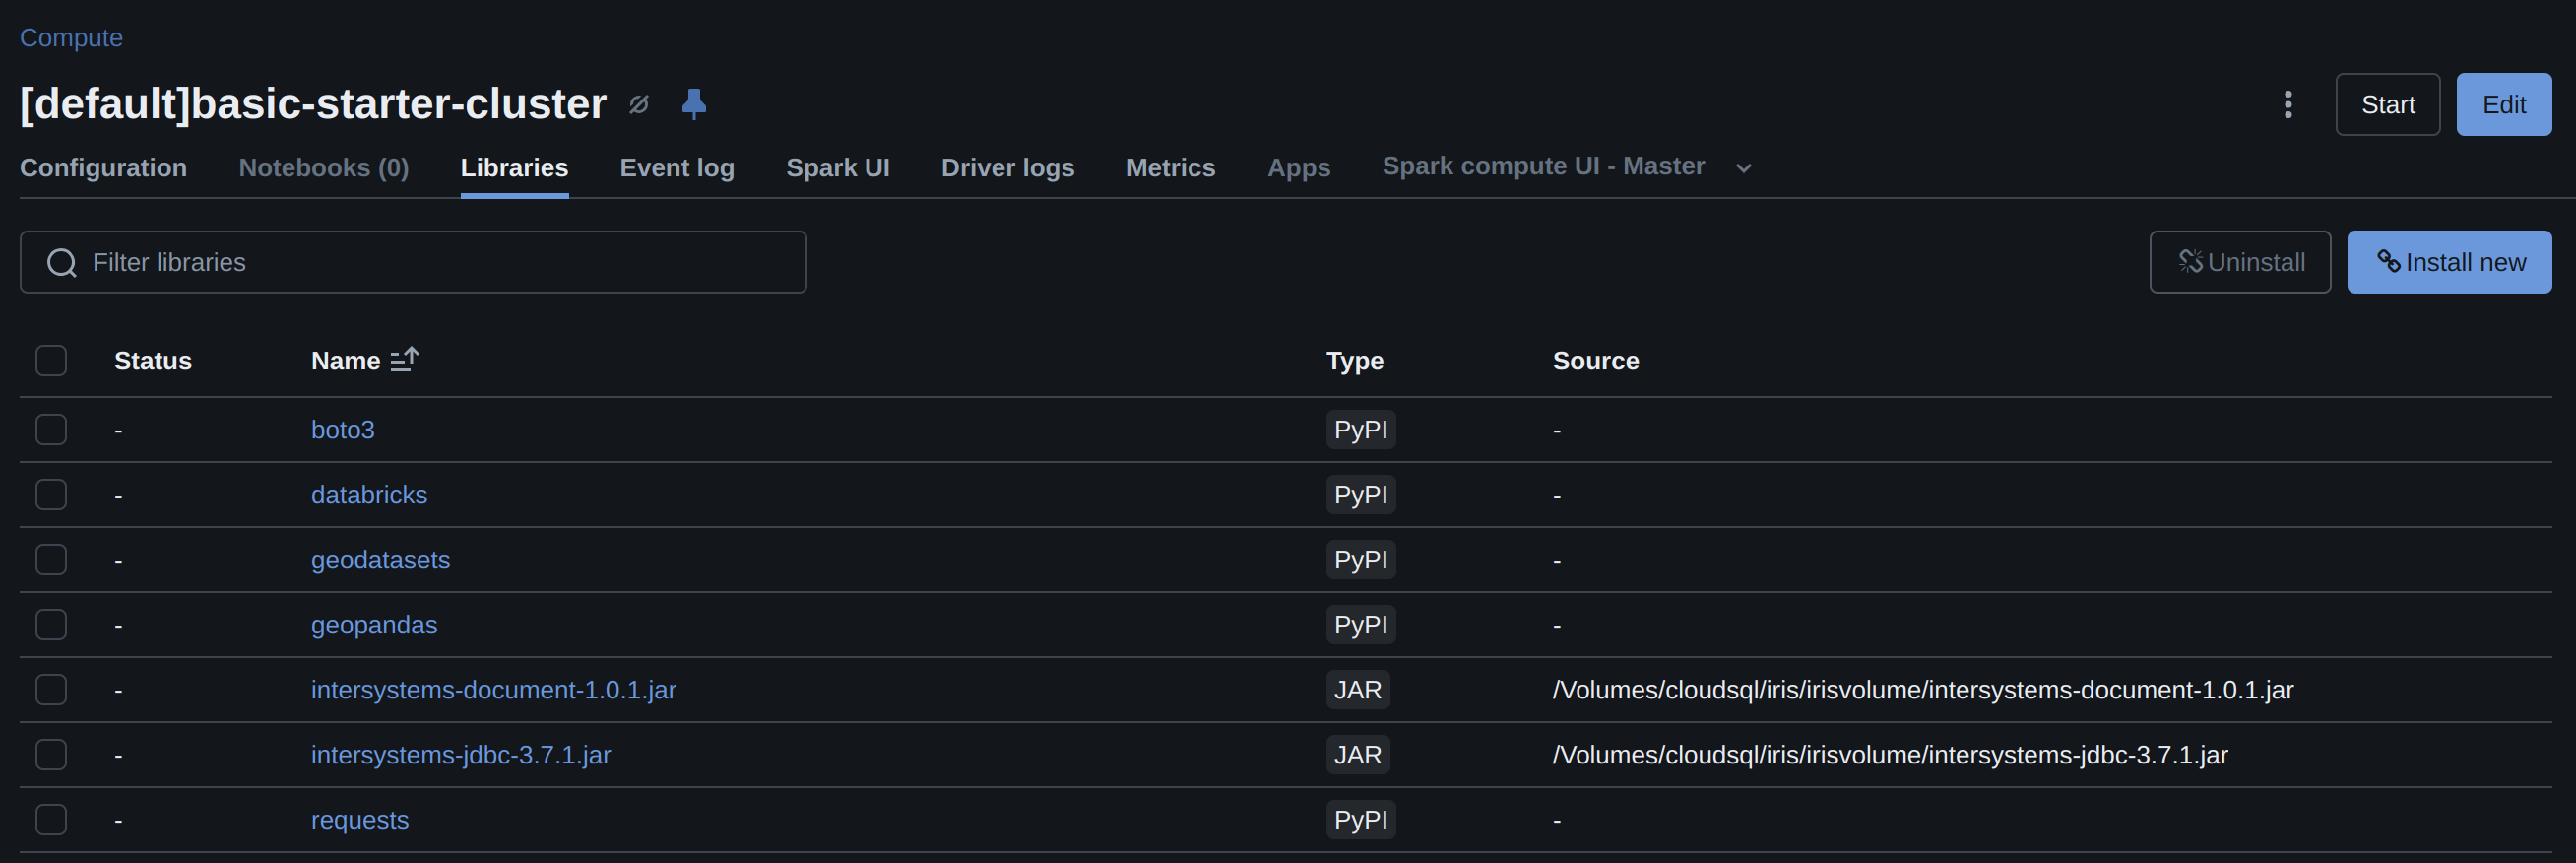The width and height of the screenshot is (2576, 863).
Task: Open the three-dot kebab menu
Action: (2287, 104)
